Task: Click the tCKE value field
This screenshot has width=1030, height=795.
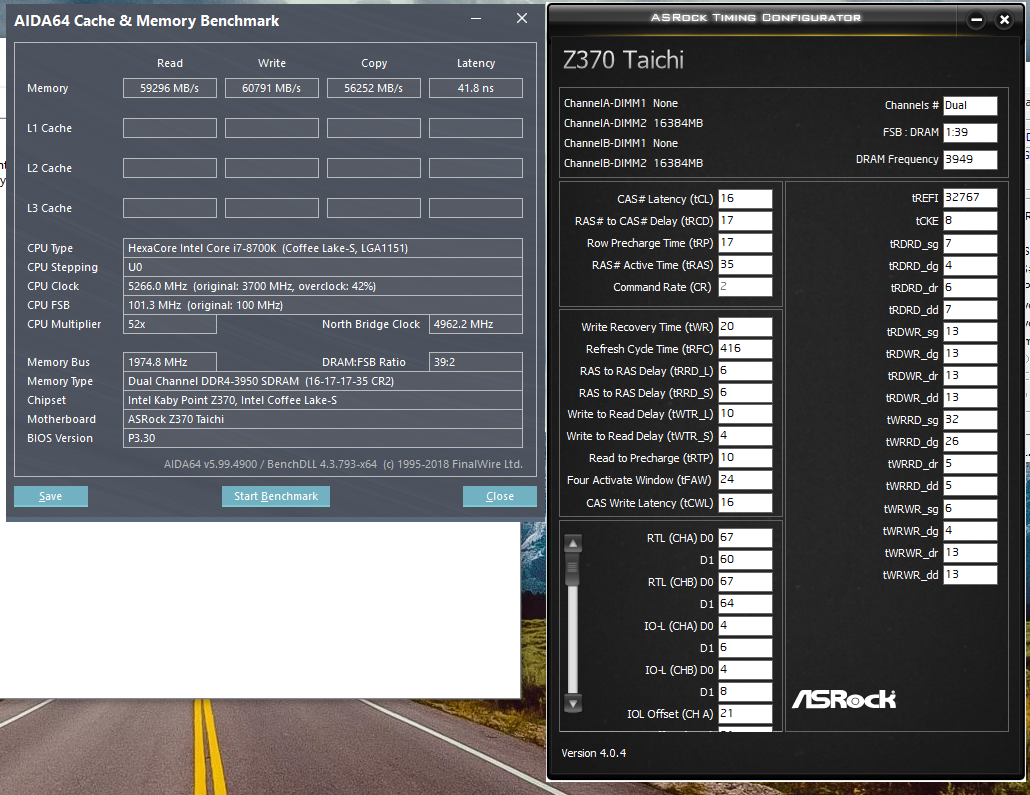Action: pos(970,221)
